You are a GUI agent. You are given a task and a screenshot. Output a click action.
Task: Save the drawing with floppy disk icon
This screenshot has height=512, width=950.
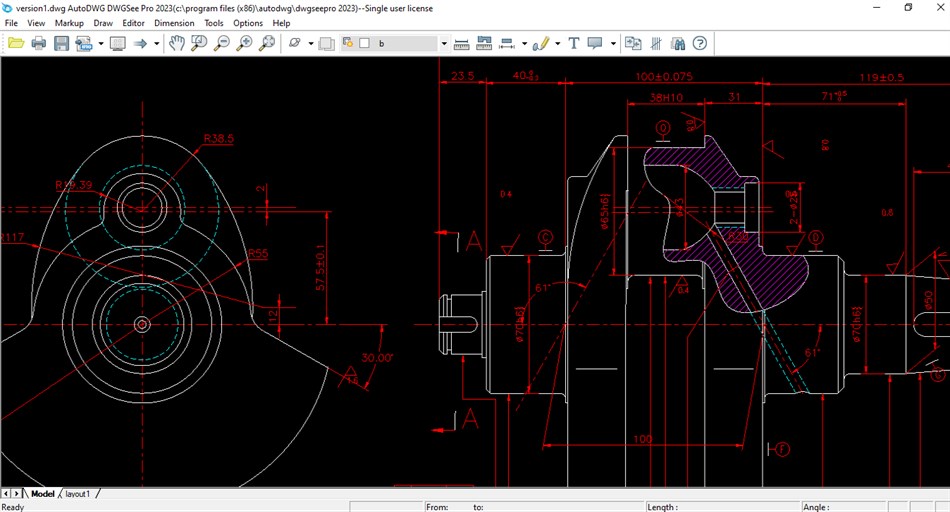coord(61,43)
